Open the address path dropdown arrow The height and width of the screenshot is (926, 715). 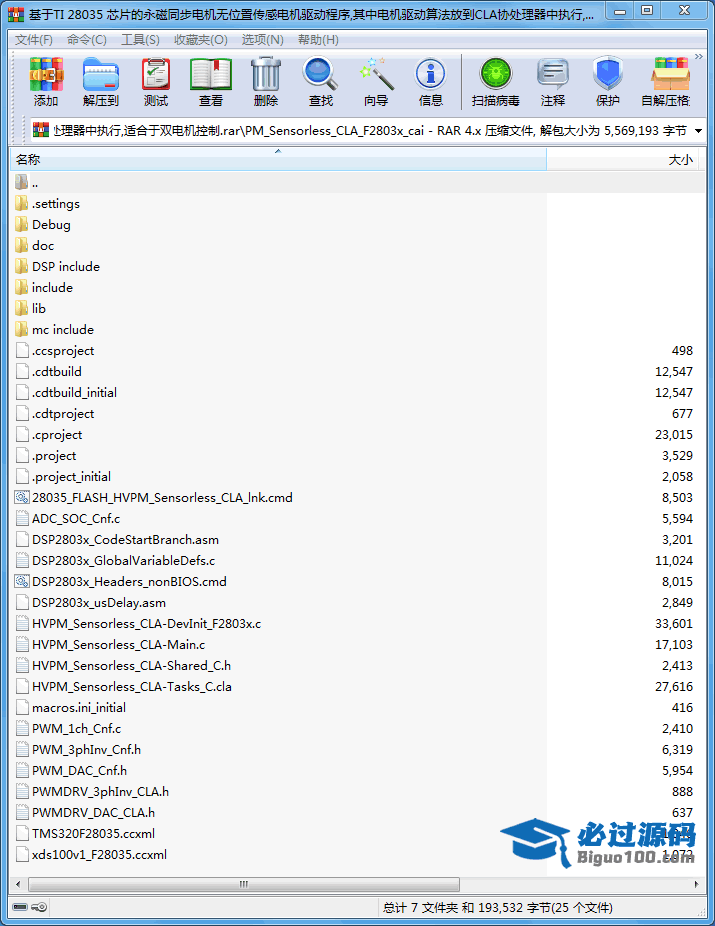click(x=698, y=131)
